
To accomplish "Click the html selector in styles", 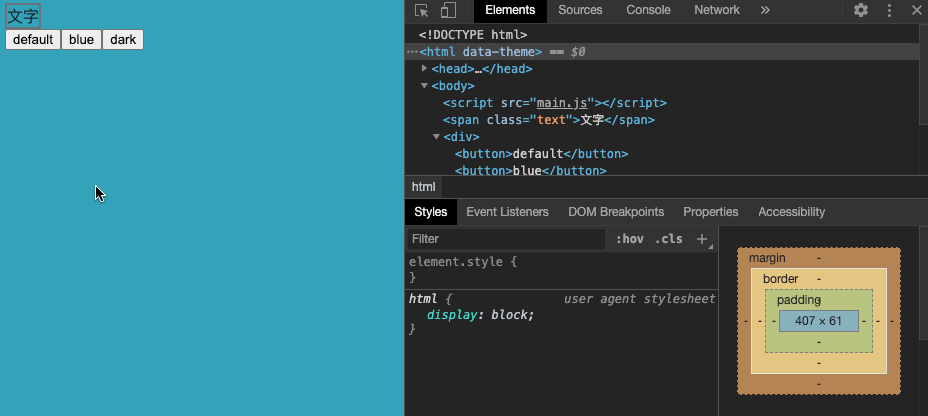I will pos(423,299).
